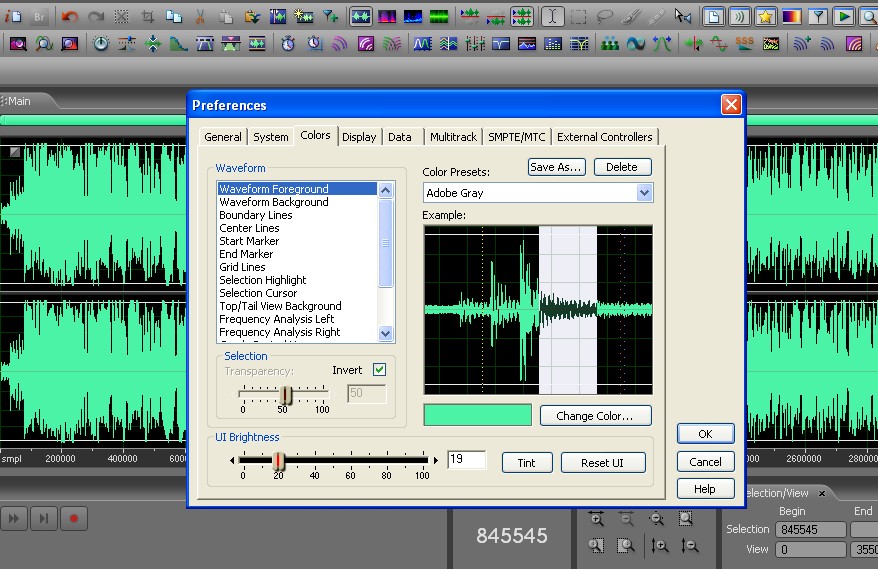Click the Change Color... button
The image size is (878, 569).
595,415
